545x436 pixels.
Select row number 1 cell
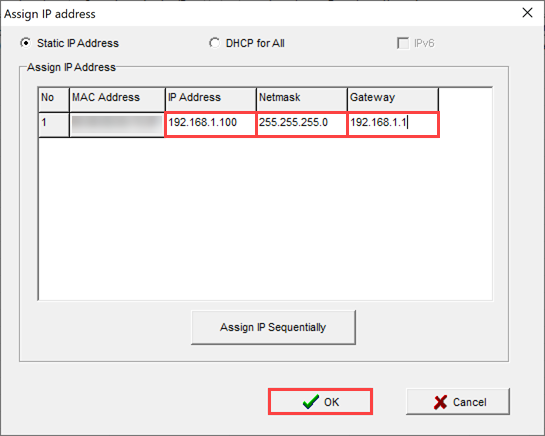point(54,124)
